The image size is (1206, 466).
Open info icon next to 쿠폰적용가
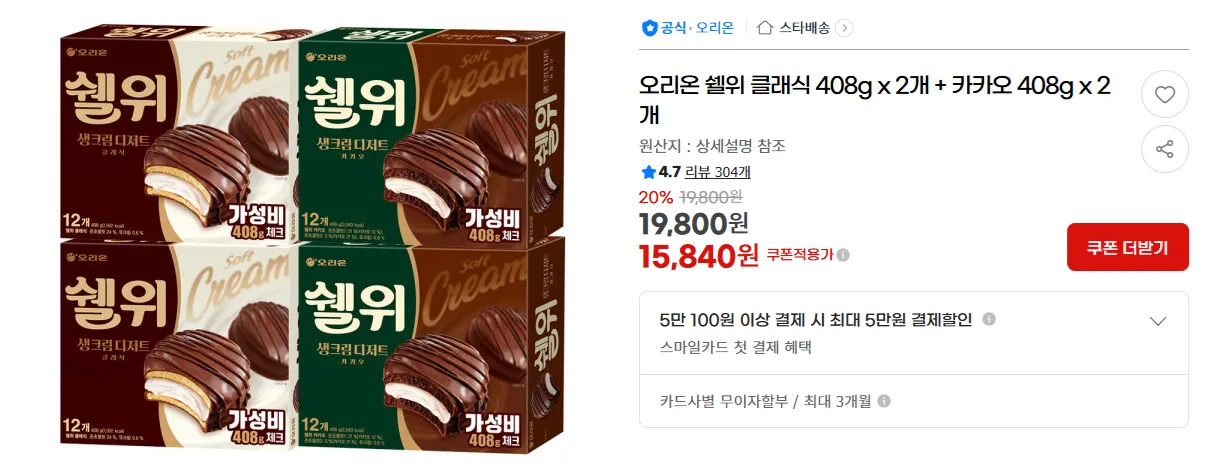[843, 255]
